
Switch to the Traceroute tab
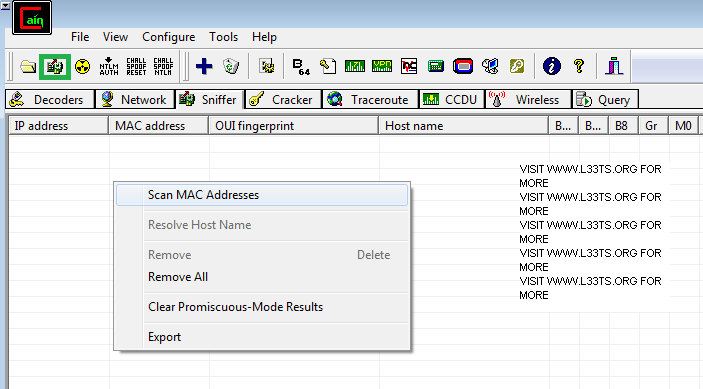point(370,99)
